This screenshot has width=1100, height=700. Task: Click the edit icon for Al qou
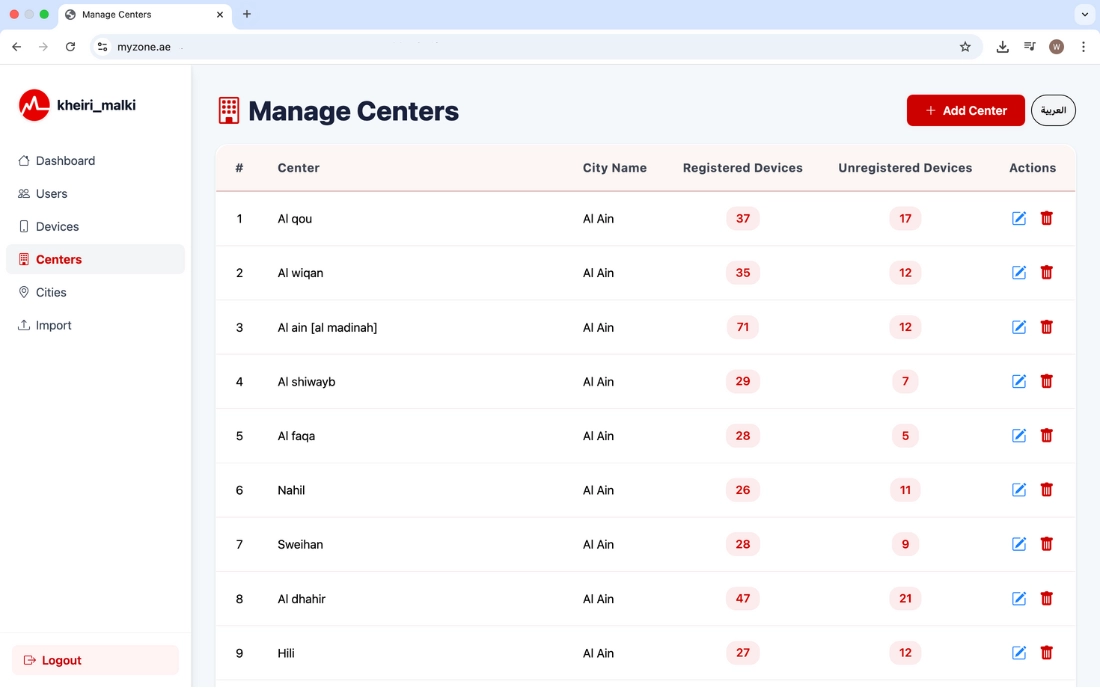1019,219
